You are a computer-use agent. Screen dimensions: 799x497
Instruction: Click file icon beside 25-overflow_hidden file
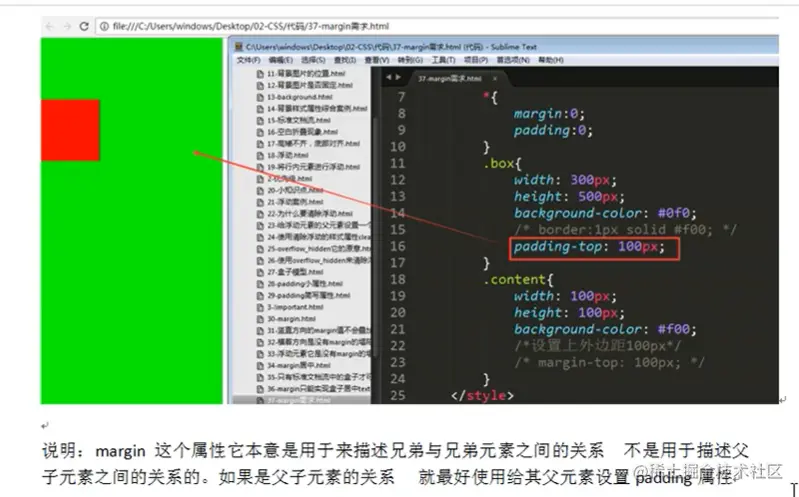[260, 249]
